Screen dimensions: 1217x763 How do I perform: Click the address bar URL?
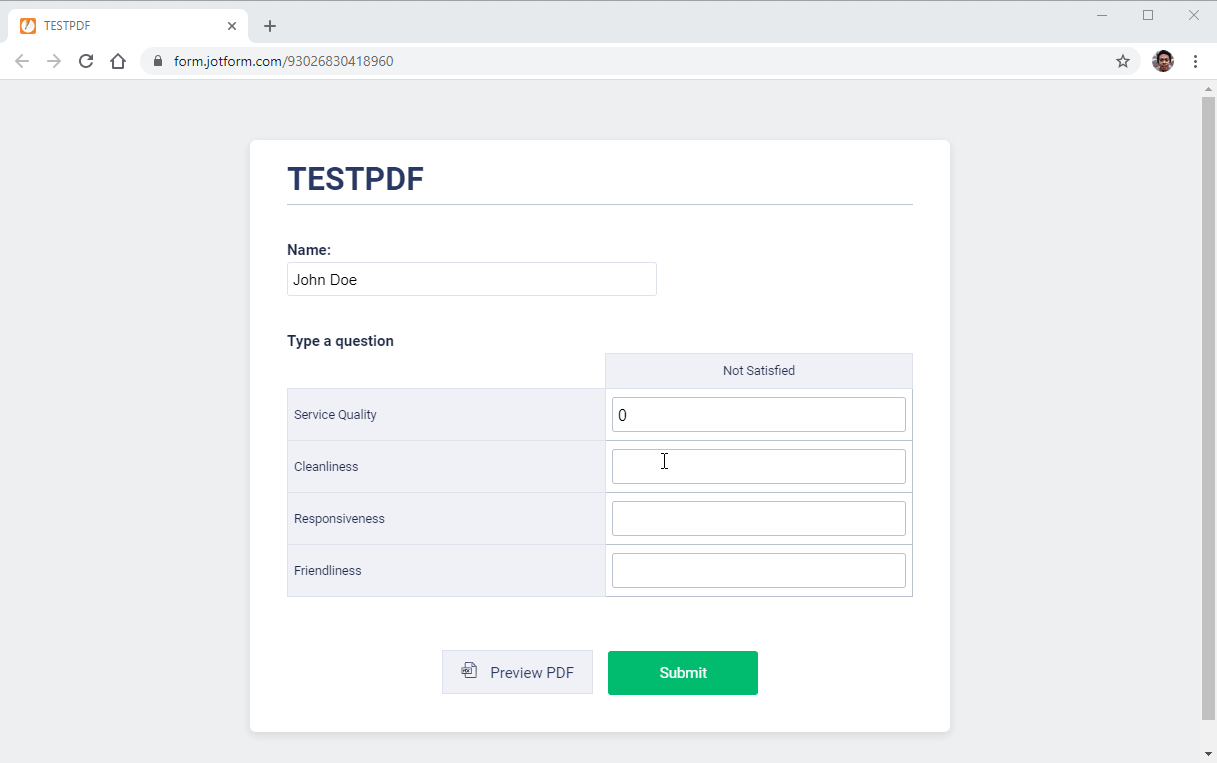tap(284, 61)
